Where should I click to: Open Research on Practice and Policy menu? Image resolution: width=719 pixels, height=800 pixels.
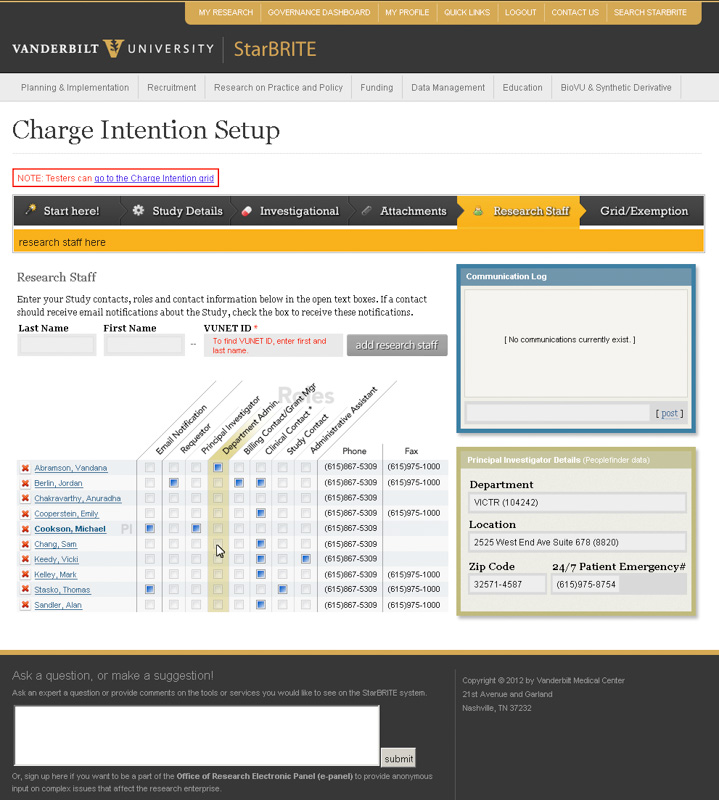click(x=278, y=87)
